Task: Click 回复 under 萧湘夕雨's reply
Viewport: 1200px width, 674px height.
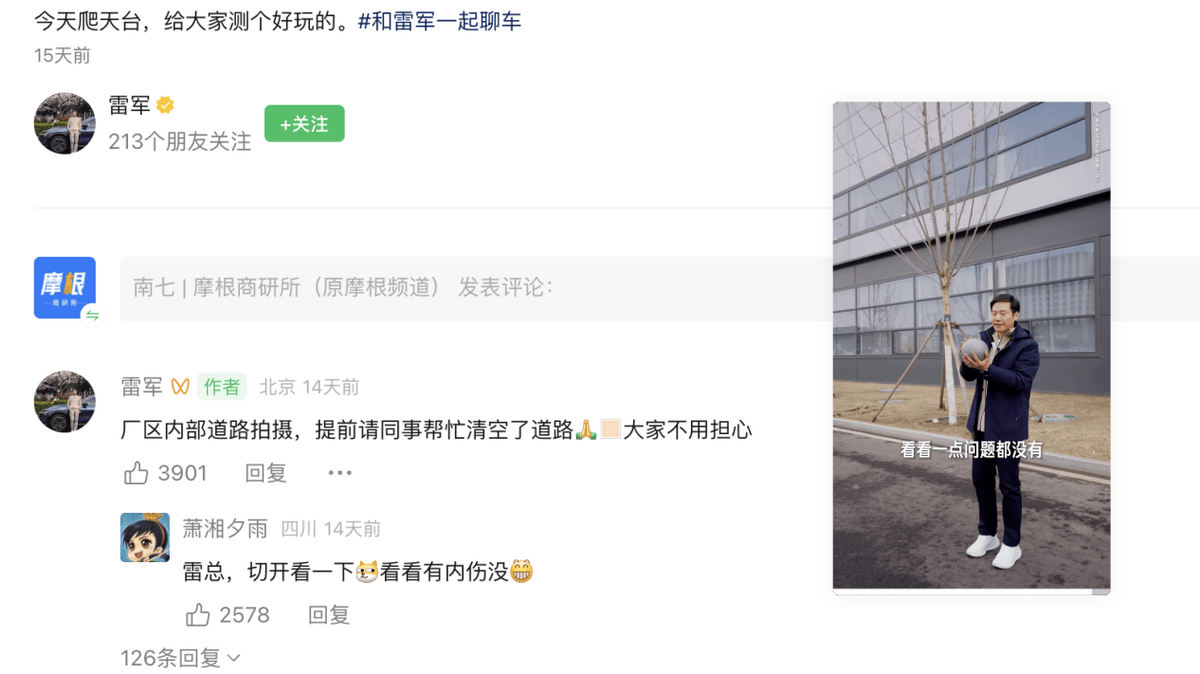Action: click(x=329, y=615)
